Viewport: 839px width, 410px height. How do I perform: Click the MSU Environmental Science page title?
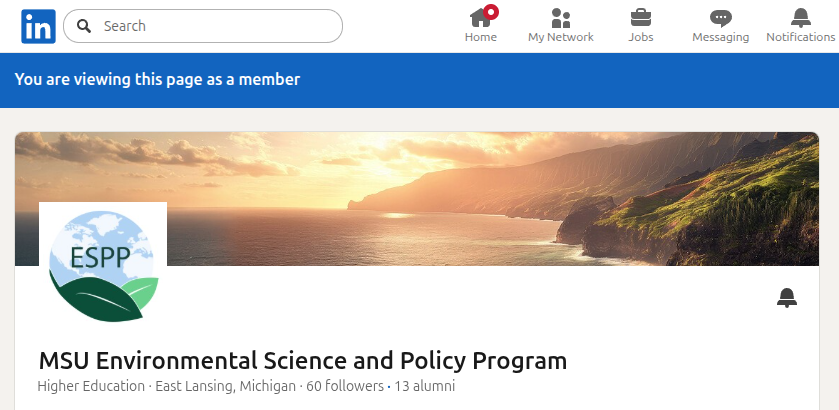click(x=302, y=360)
